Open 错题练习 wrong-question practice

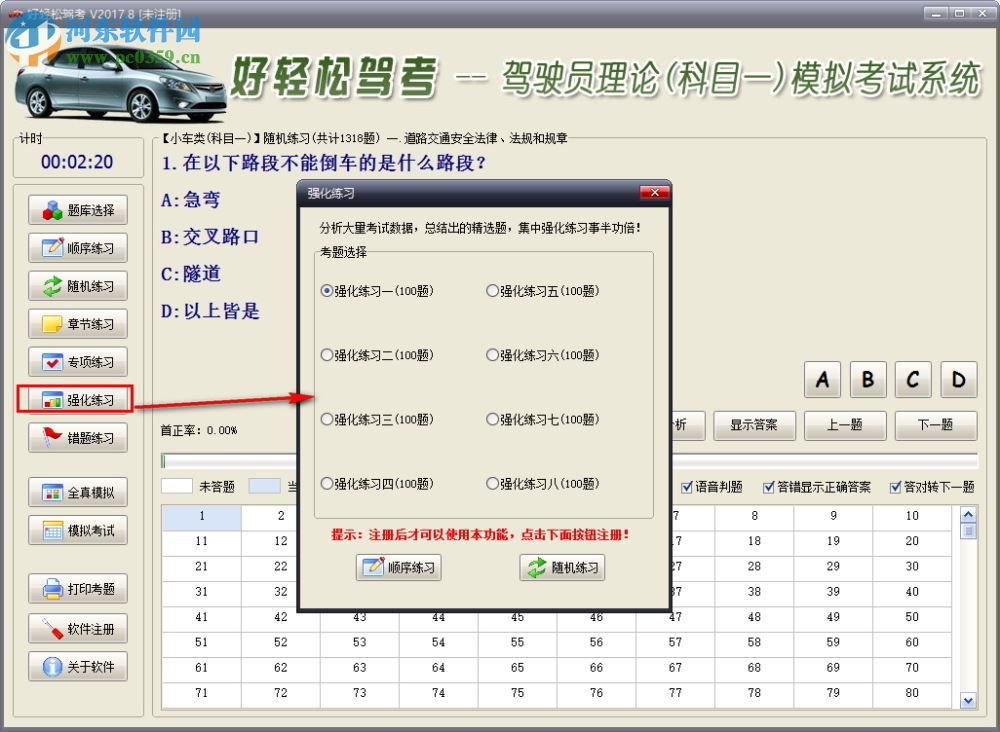pyautogui.click(x=77, y=437)
